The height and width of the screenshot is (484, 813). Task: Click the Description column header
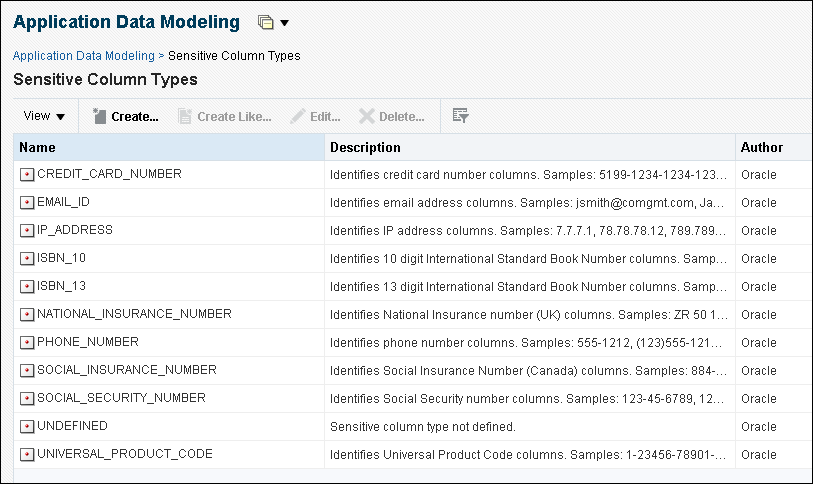(x=365, y=147)
